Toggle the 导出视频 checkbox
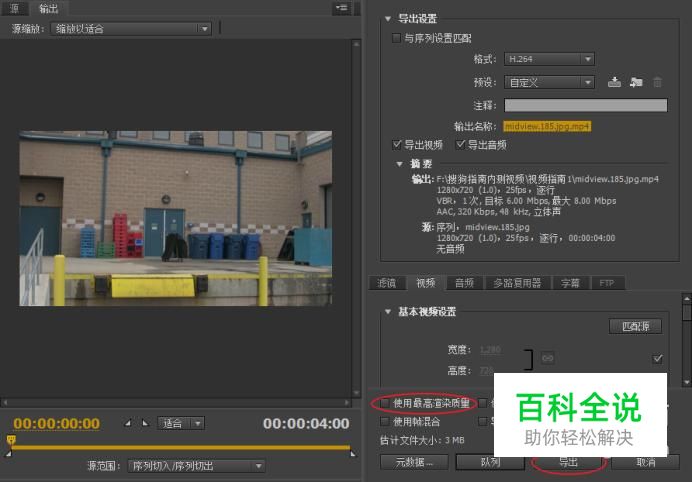Image resolution: width=692 pixels, height=482 pixels. pos(396,144)
